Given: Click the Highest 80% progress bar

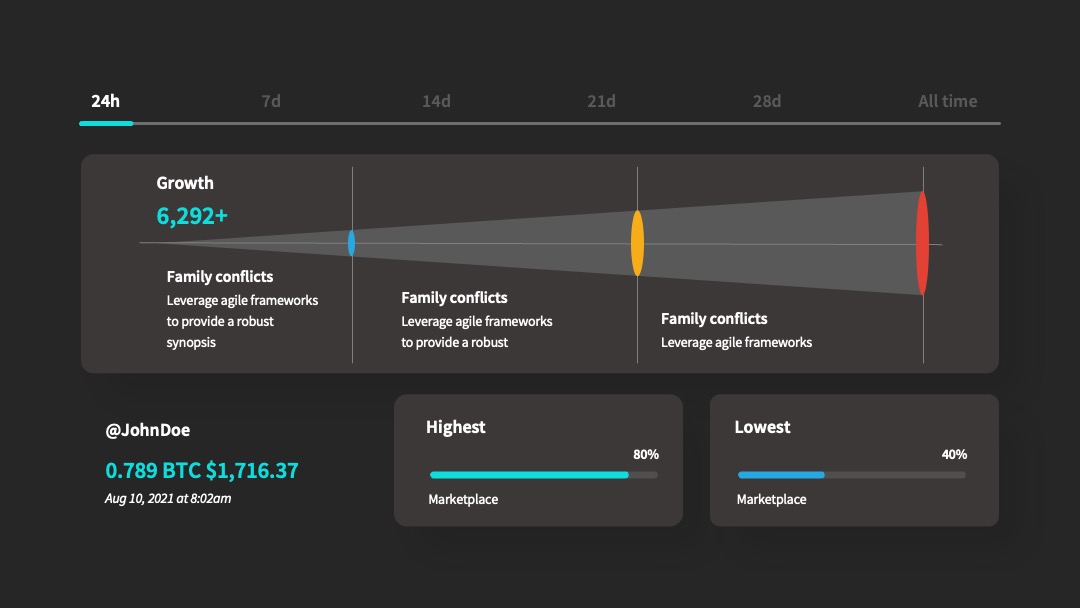Looking at the screenshot, I should tap(543, 475).
